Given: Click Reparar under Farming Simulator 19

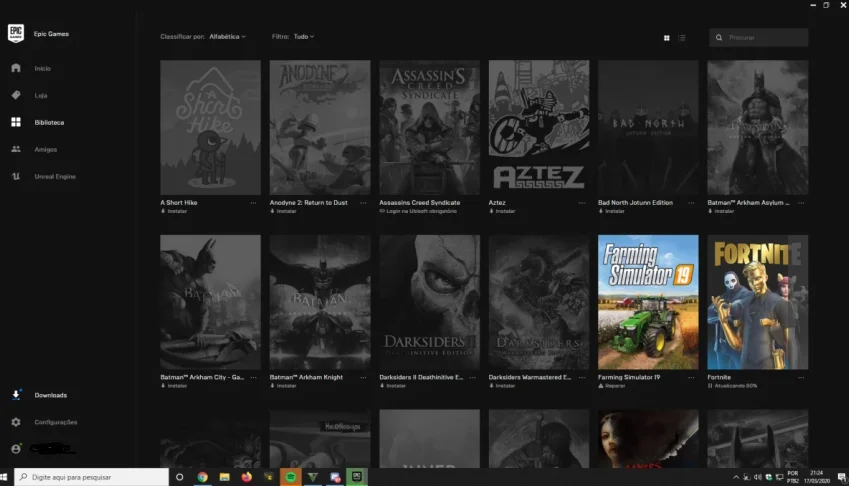Looking at the screenshot, I should pos(612,386).
